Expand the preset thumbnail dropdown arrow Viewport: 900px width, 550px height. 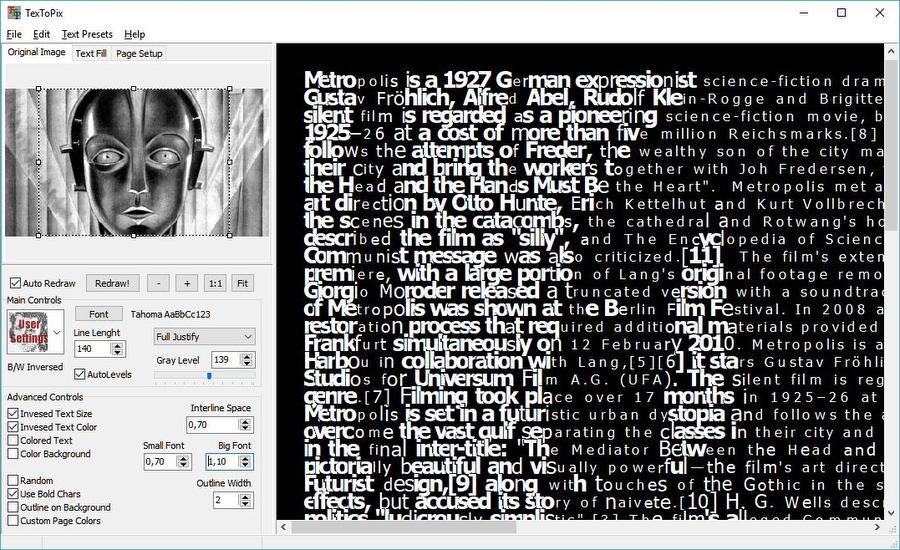coord(57,332)
